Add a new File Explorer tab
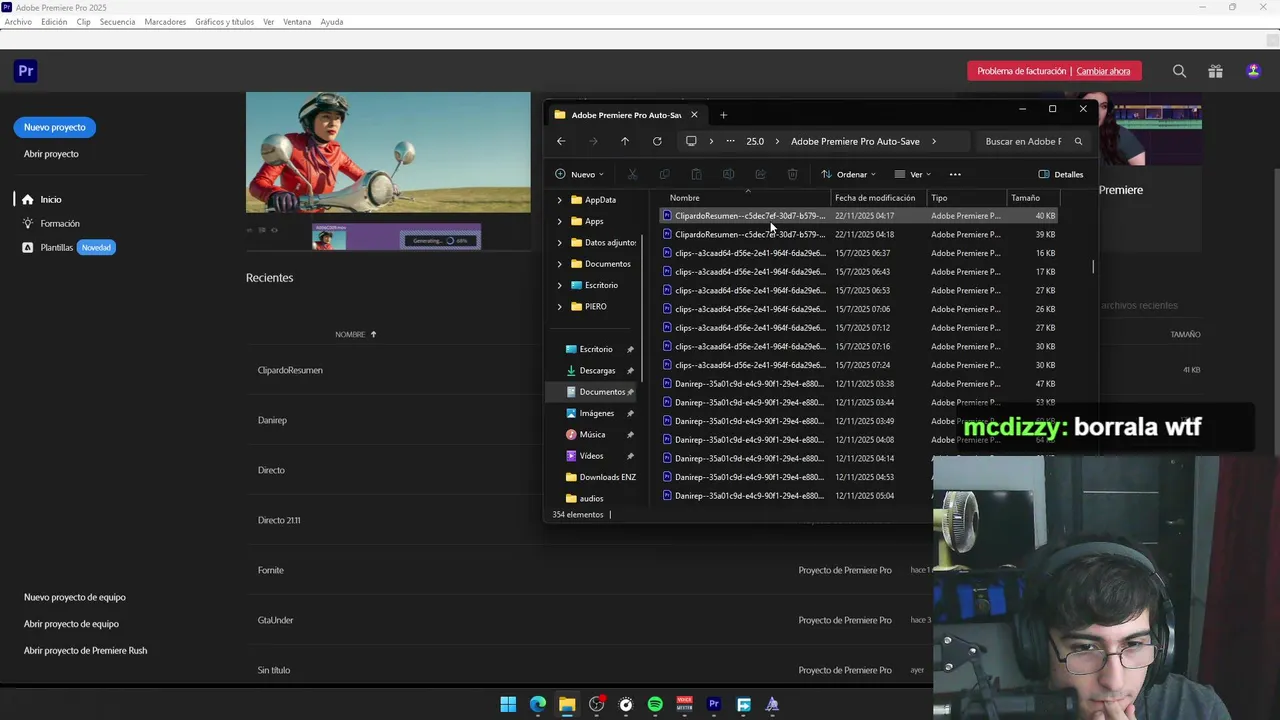 coord(723,114)
